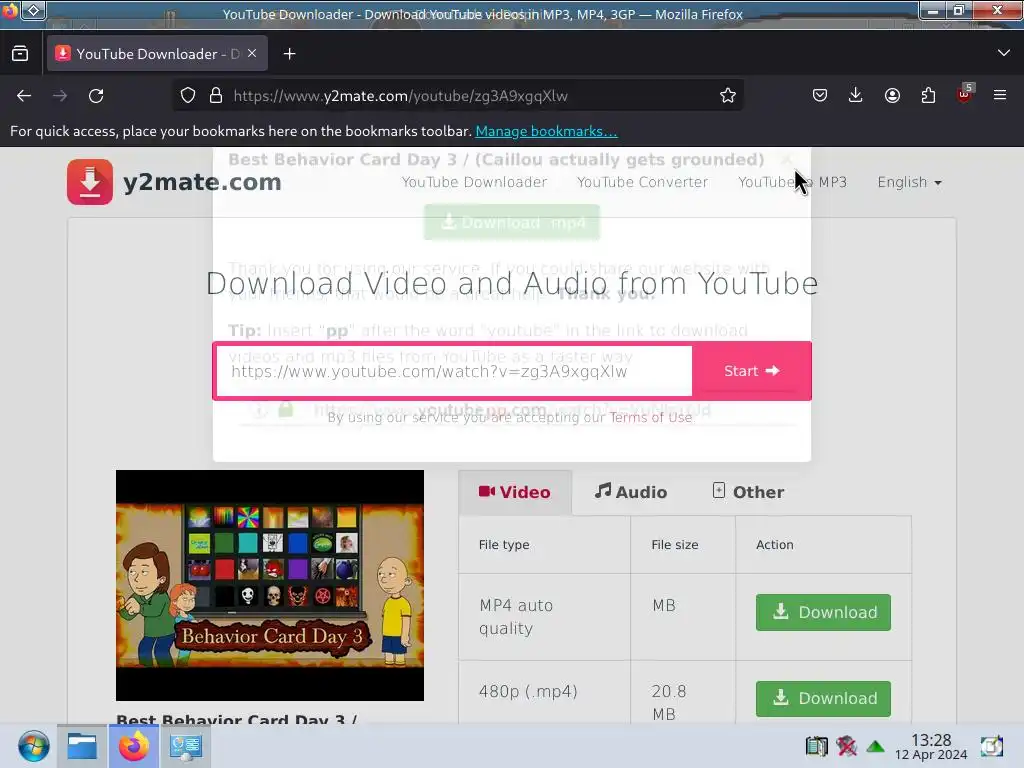Expand the list all tabs chevron
The image size is (1024, 768).
tap(1004, 53)
